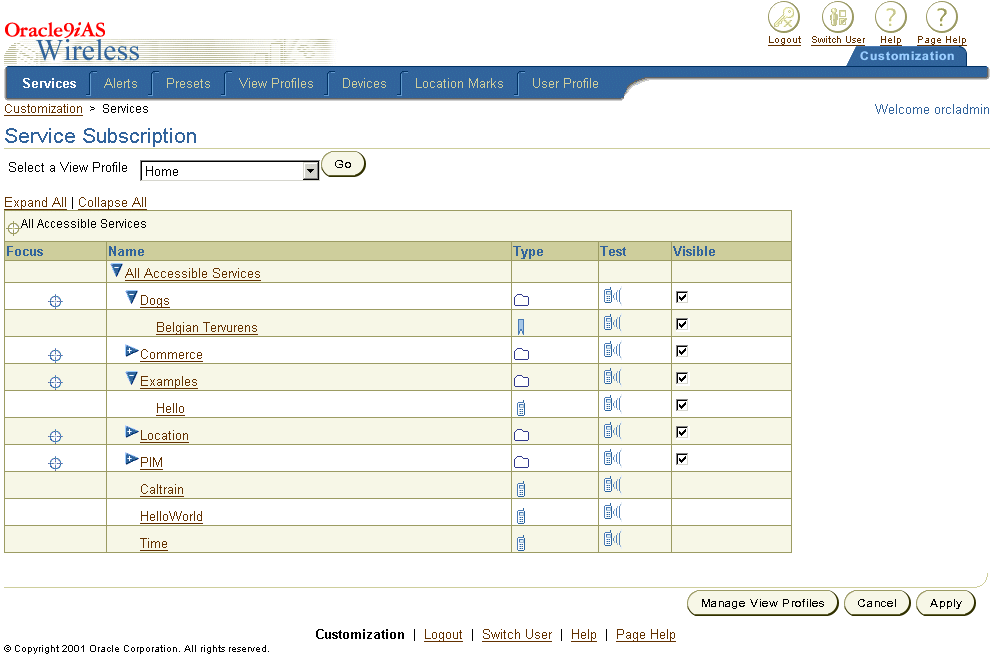Click the Logout key icon
This screenshot has width=1005, height=655.
(784, 17)
